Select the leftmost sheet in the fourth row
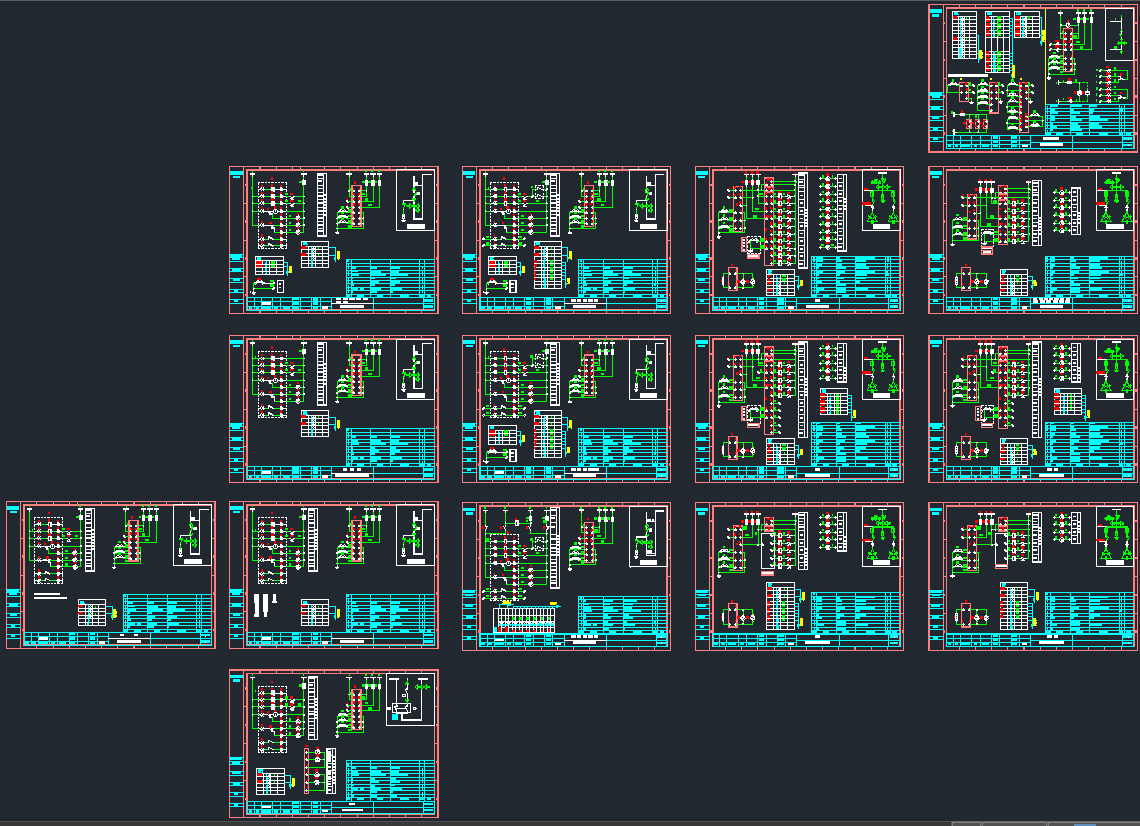Screen dimensions: 1140x826 [111, 575]
